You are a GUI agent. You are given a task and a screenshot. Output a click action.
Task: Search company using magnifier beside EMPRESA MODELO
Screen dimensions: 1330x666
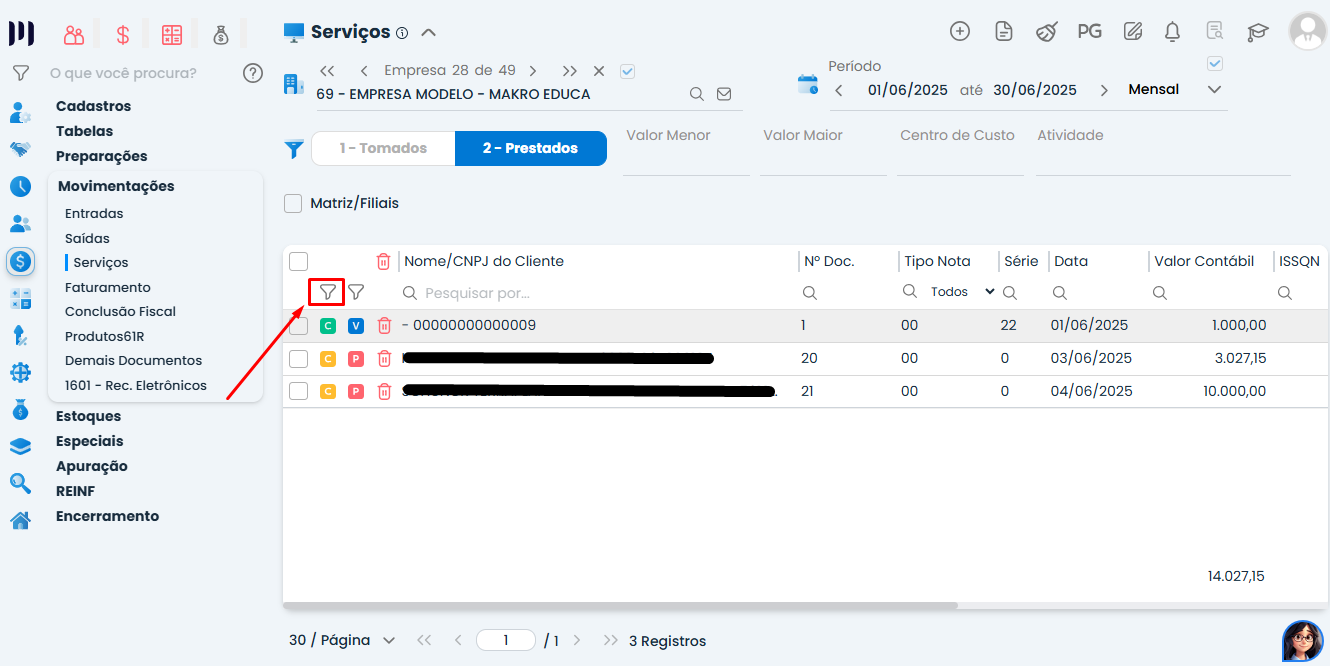(697, 94)
